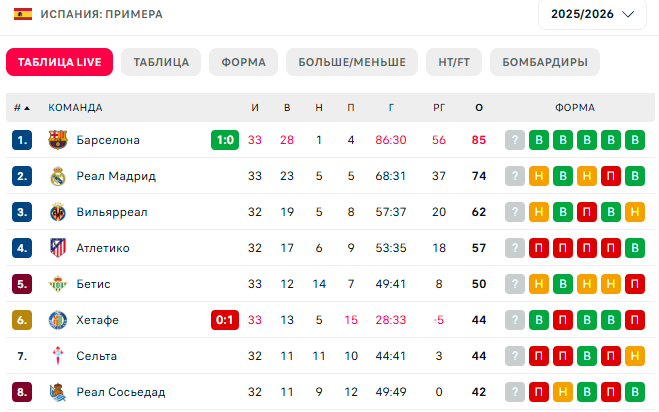This screenshot has height=412, width=659.
Task: Click Barcelona's live 1:0 score badge
Action: tap(225, 140)
